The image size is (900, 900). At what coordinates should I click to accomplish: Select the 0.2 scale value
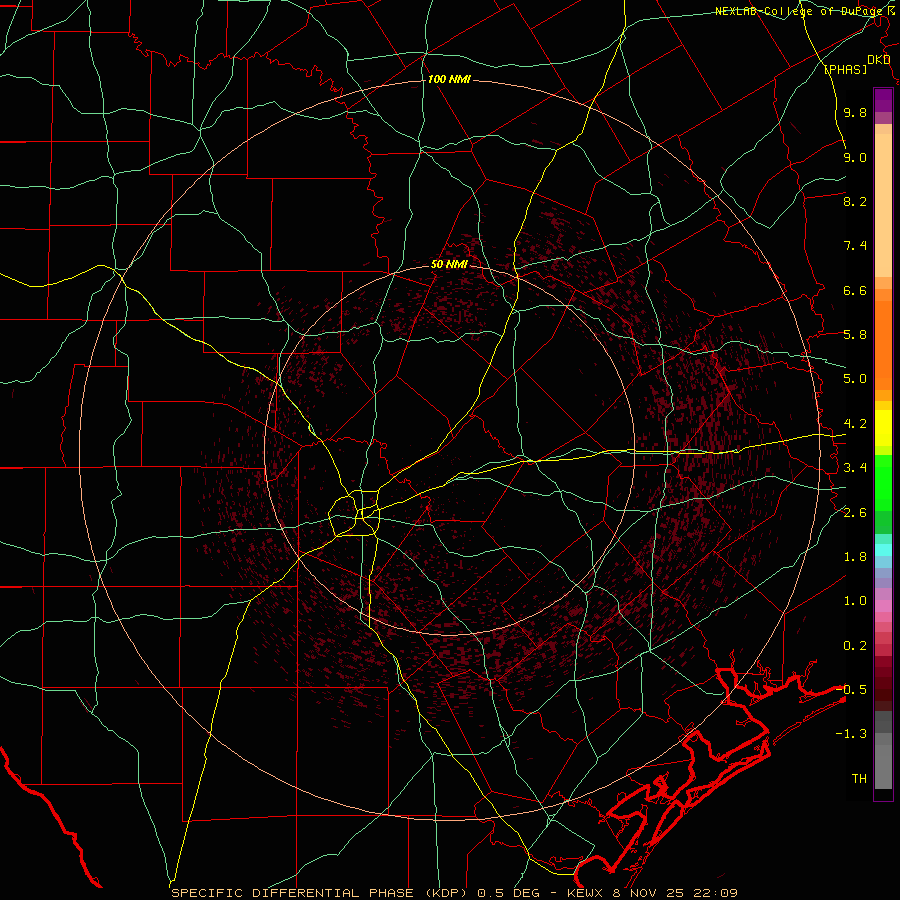855,646
